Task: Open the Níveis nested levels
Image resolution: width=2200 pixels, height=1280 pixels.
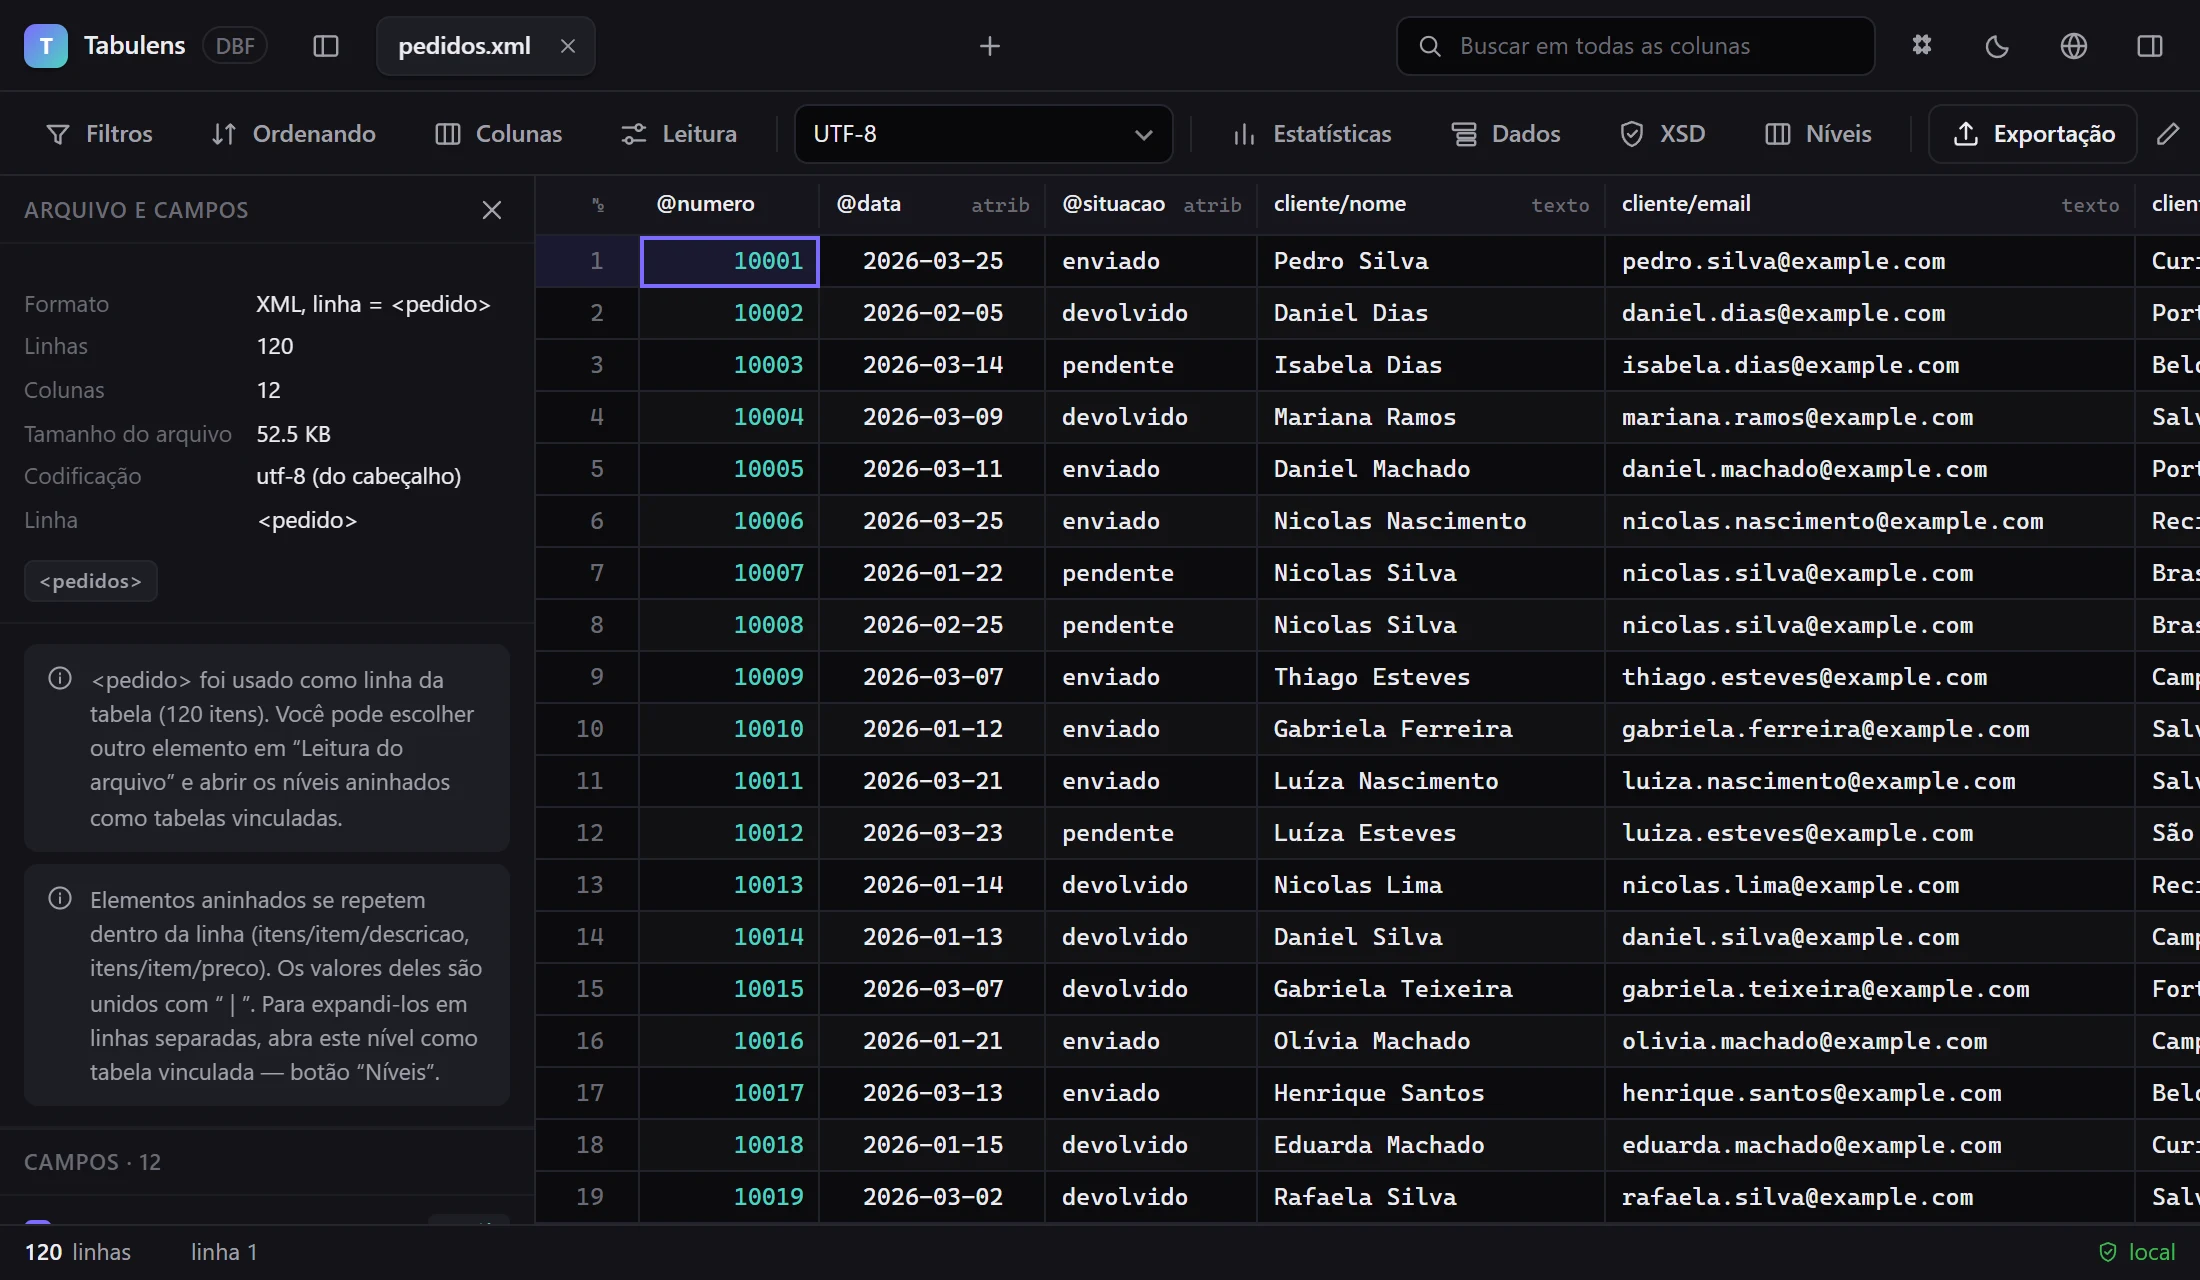Action: pyautogui.click(x=1818, y=134)
